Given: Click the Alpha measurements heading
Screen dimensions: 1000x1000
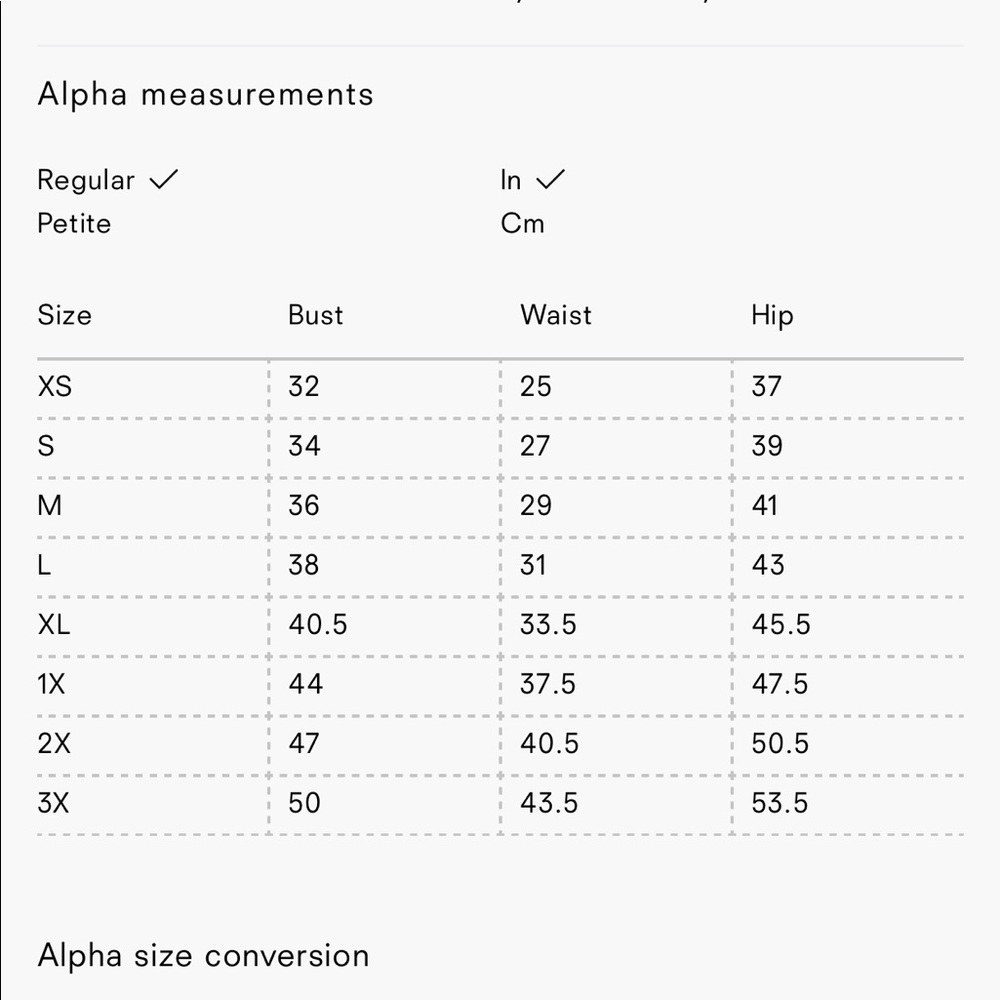Looking at the screenshot, I should pyautogui.click(x=205, y=94).
